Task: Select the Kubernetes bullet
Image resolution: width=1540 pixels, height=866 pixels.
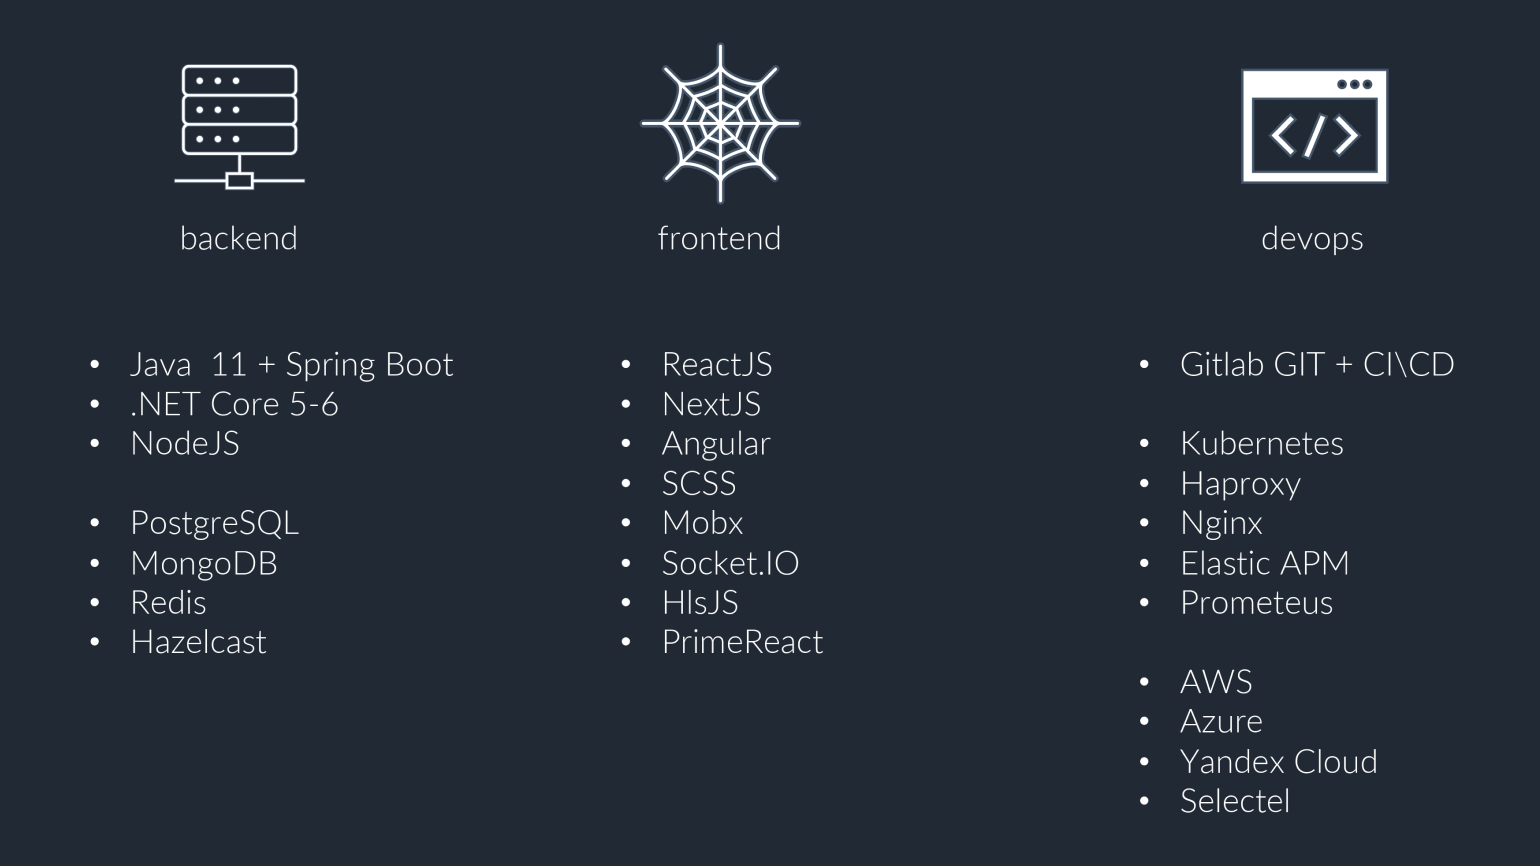Action: pyautogui.click(x=1262, y=443)
